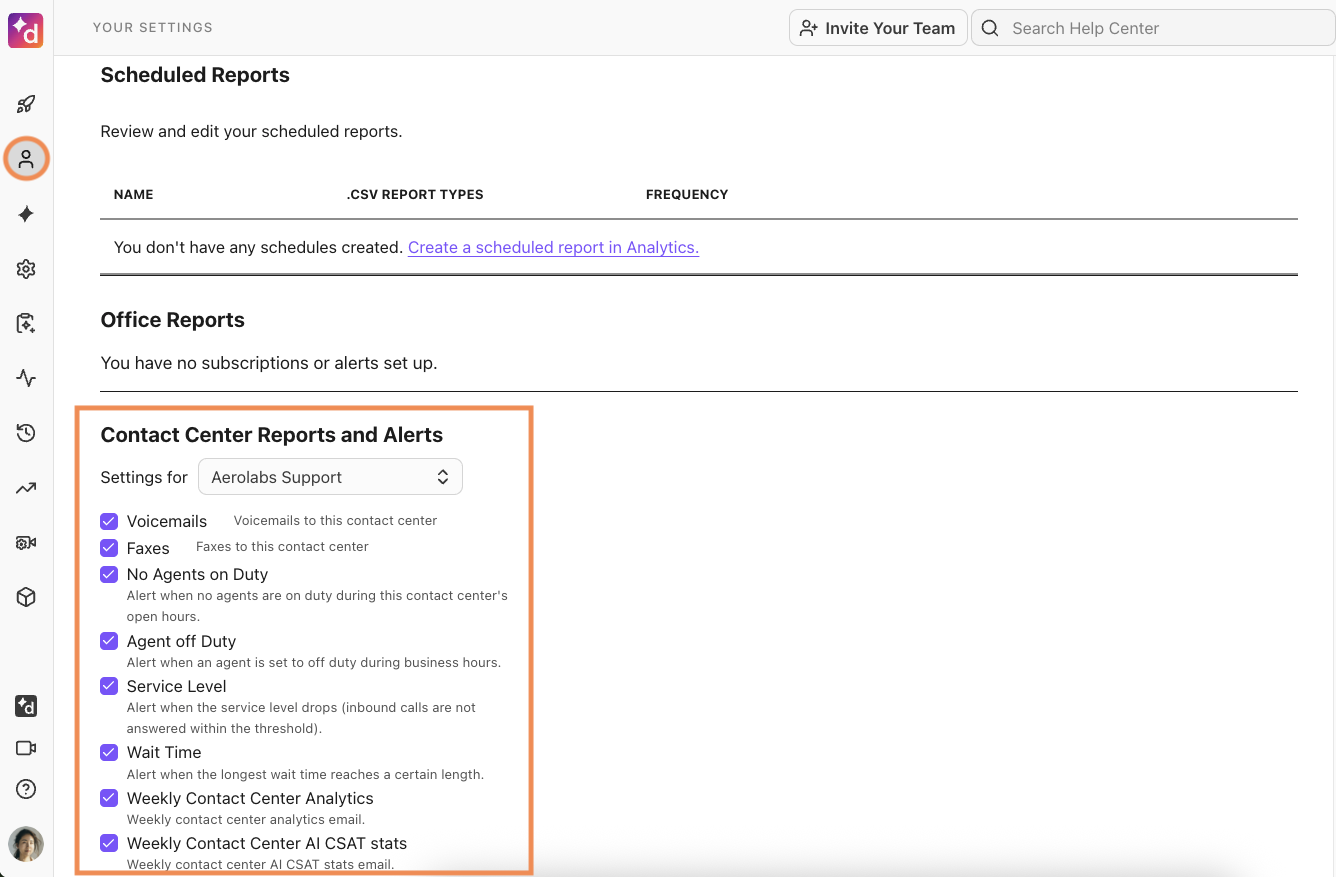Image resolution: width=1336 pixels, height=877 pixels.
Task: Select the rocket launch icon in the sidebar
Action: (25, 104)
